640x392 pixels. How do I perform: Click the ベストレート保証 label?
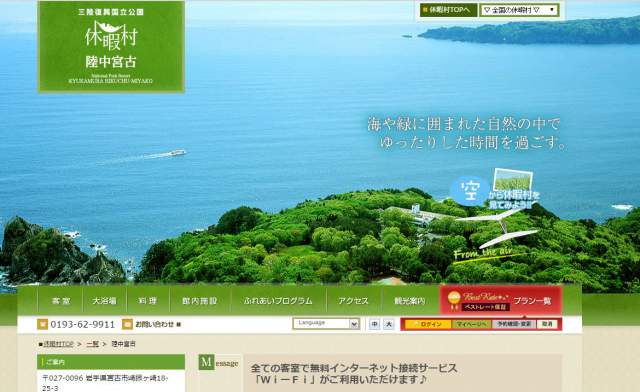pos(486,307)
